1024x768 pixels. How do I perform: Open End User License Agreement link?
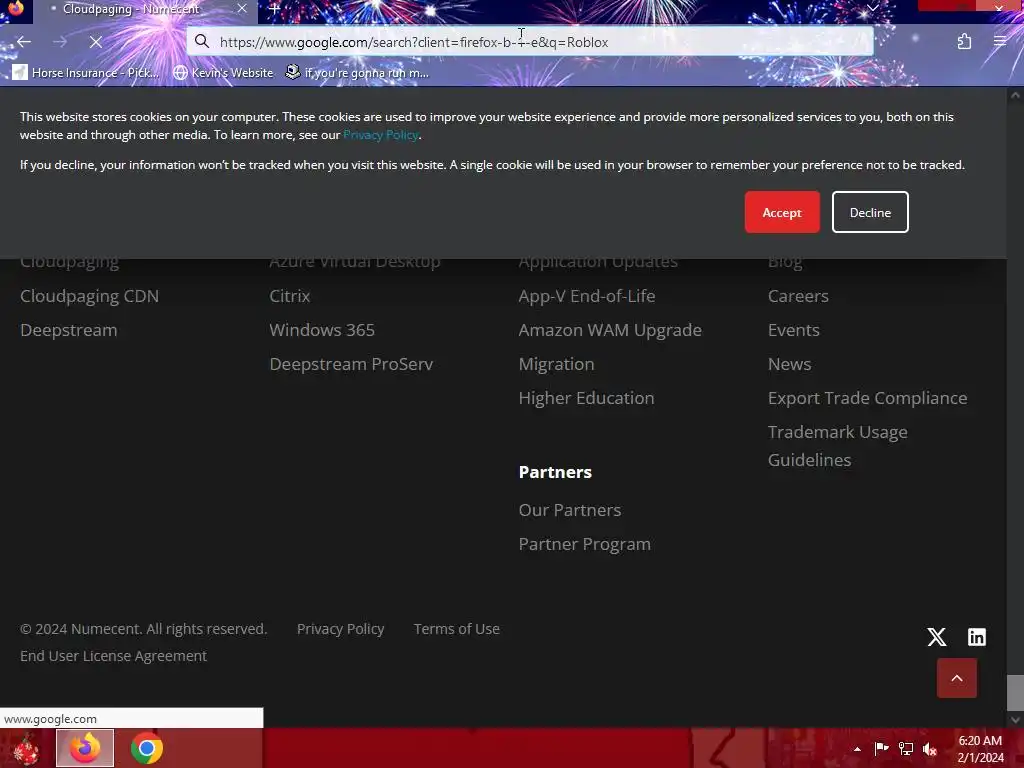(x=113, y=656)
